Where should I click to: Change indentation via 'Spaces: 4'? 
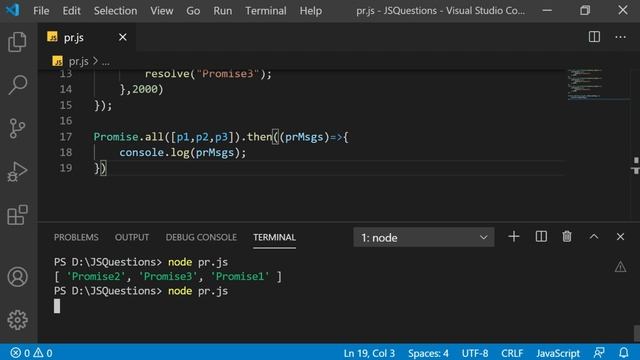point(428,353)
